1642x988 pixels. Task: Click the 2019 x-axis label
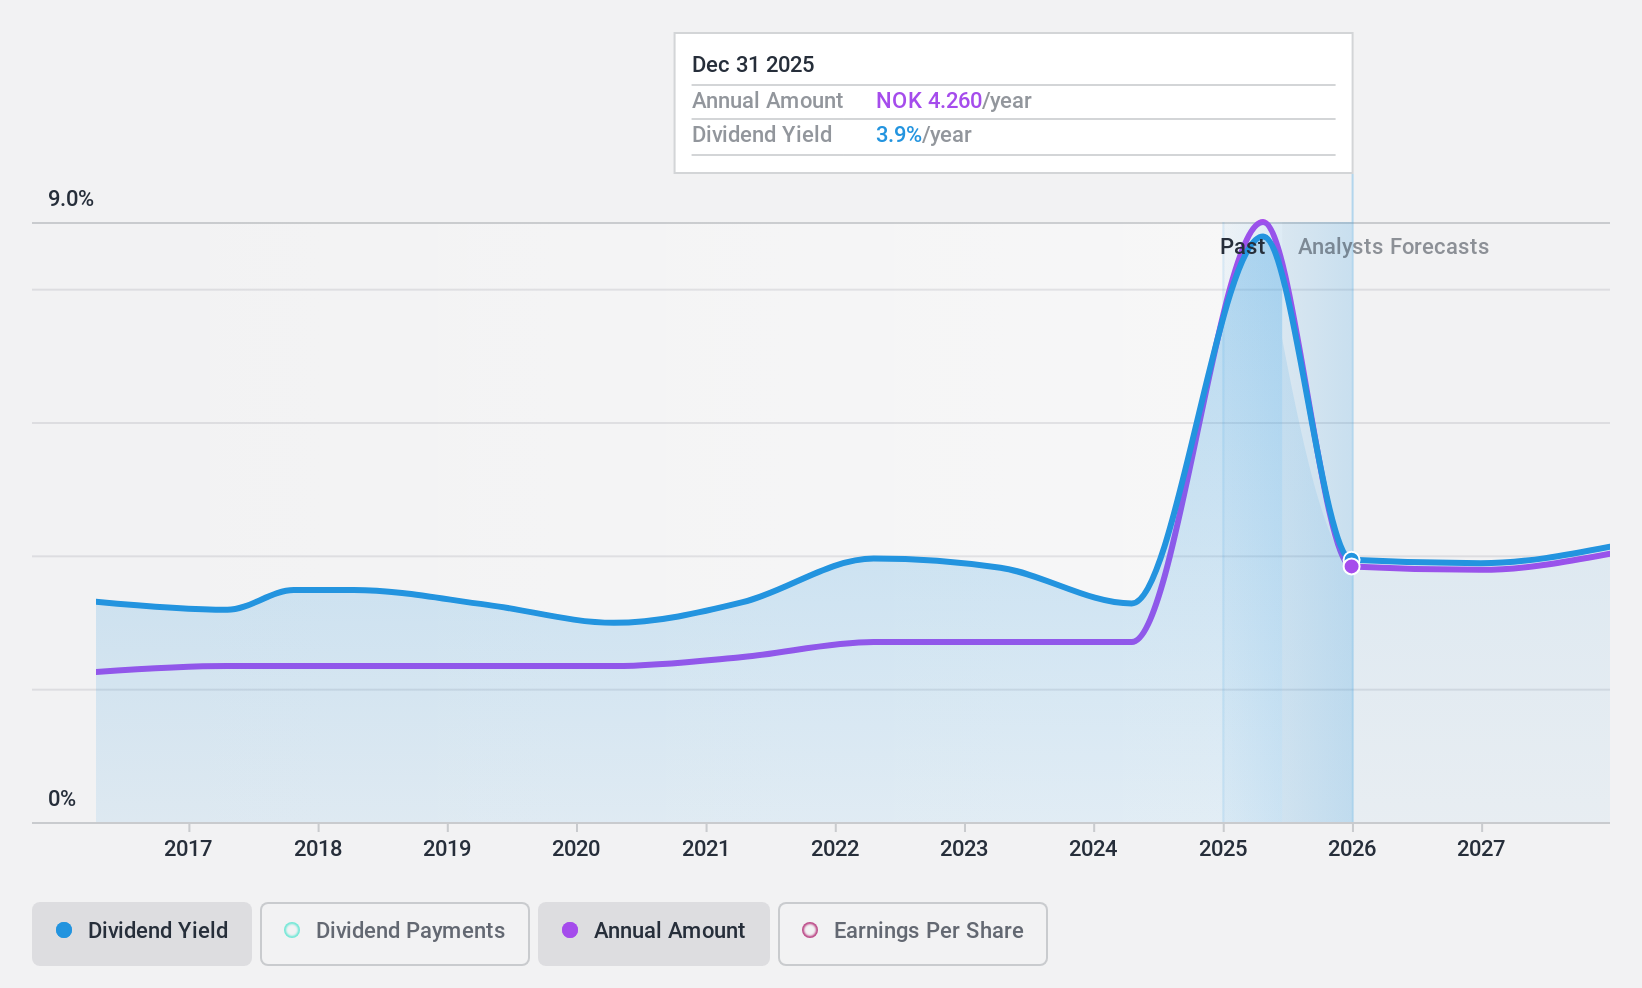447,849
